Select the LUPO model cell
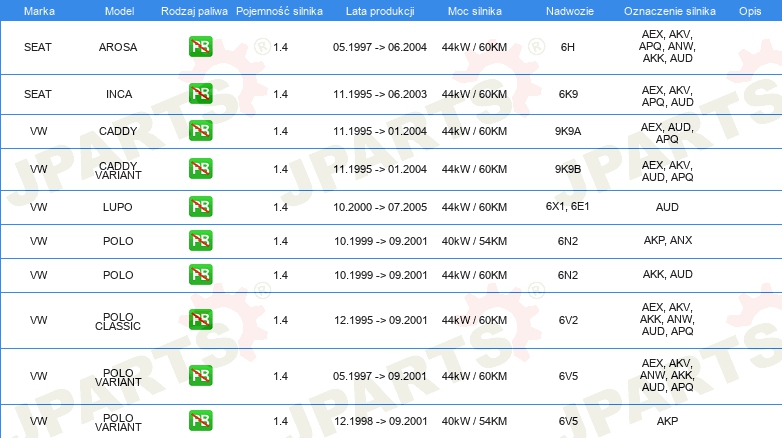Viewport: 782px width, 438px height. click(x=118, y=207)
